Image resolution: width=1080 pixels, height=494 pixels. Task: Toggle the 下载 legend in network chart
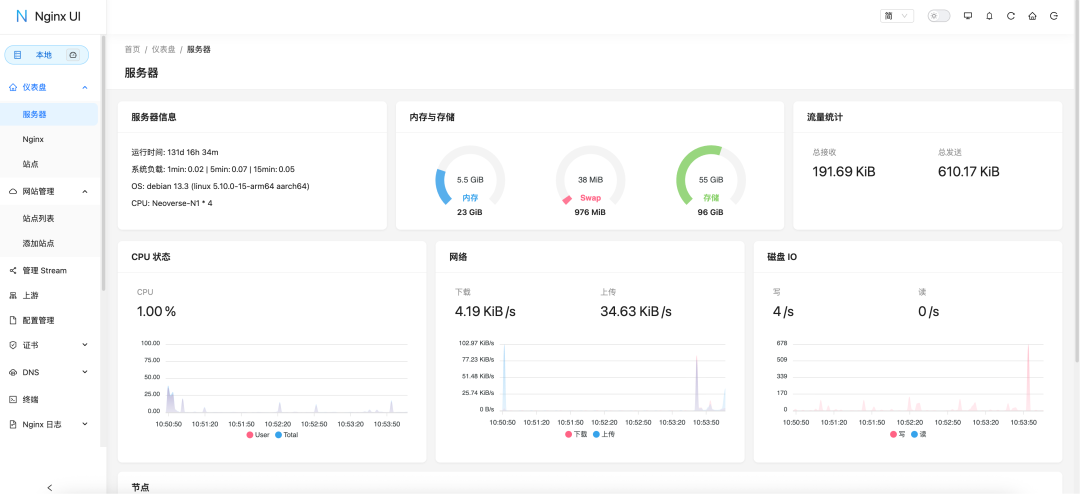point(575,434)
